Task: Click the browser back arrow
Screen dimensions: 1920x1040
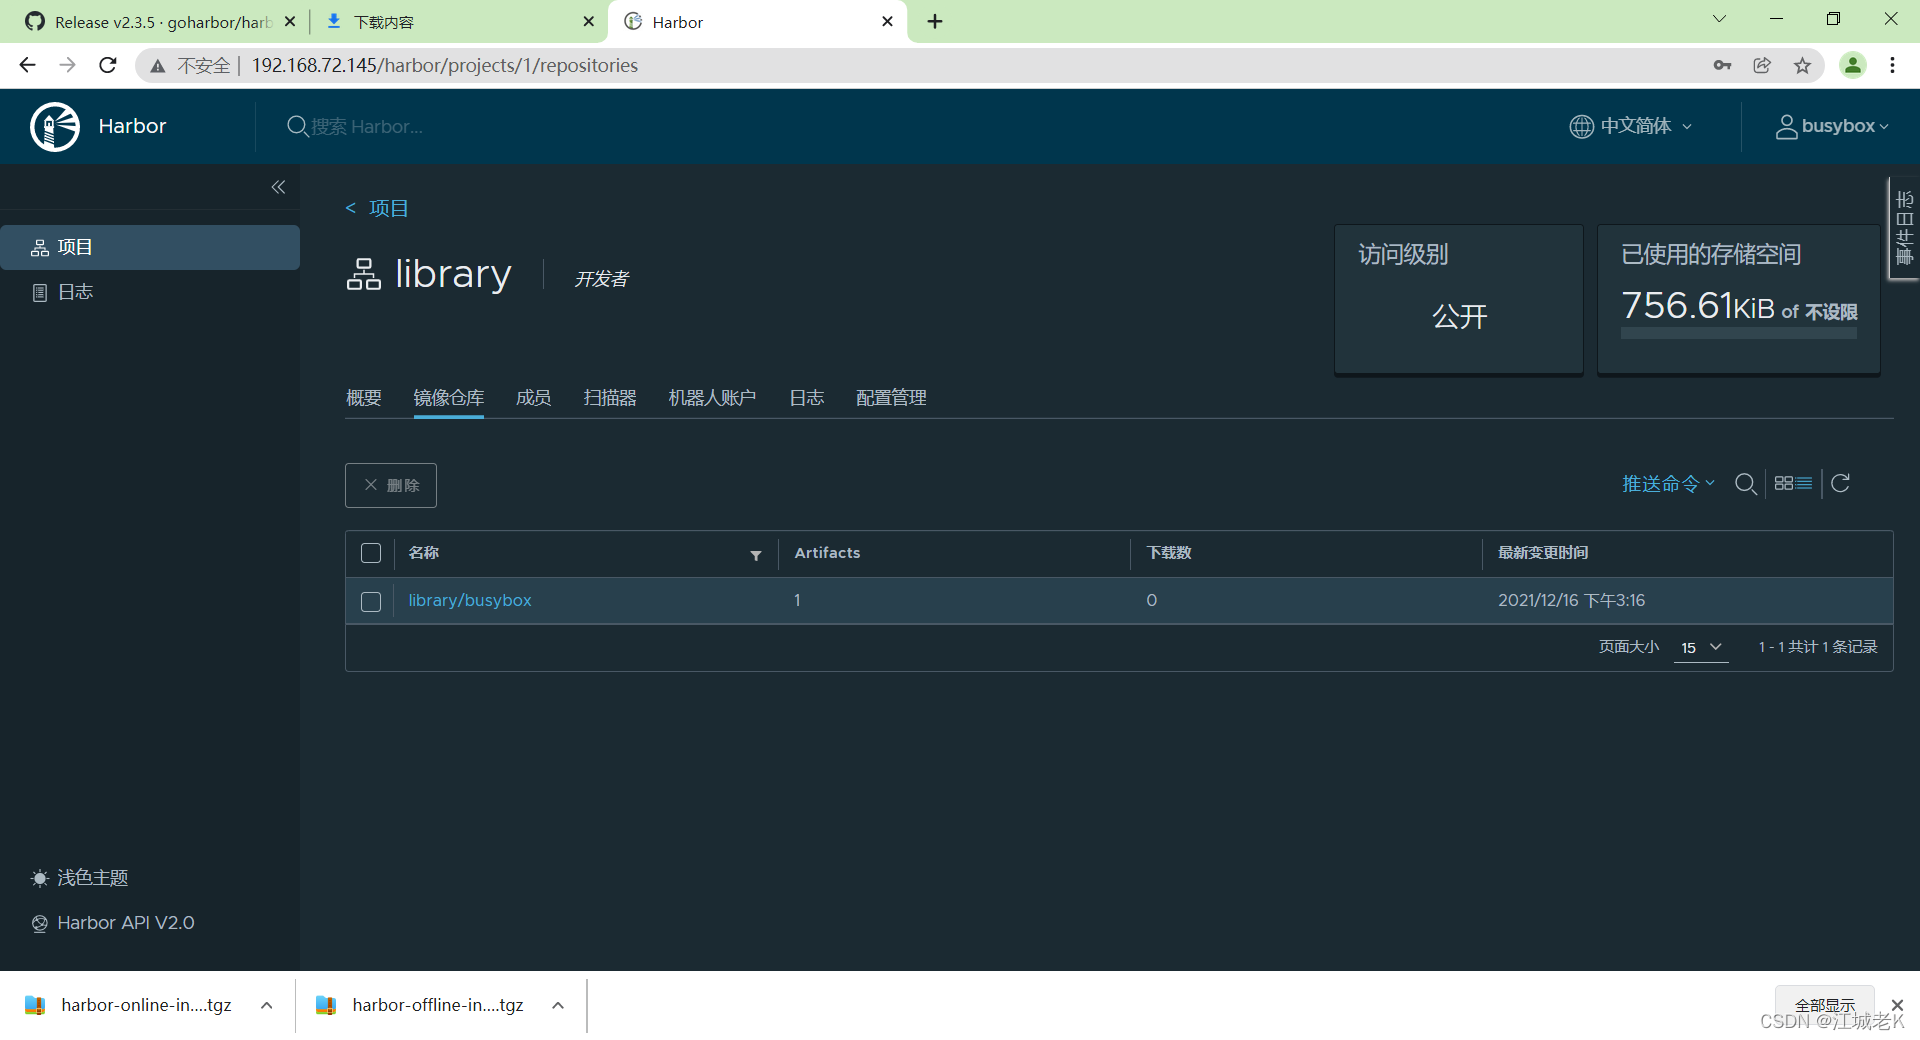Action: coord(27,65)
